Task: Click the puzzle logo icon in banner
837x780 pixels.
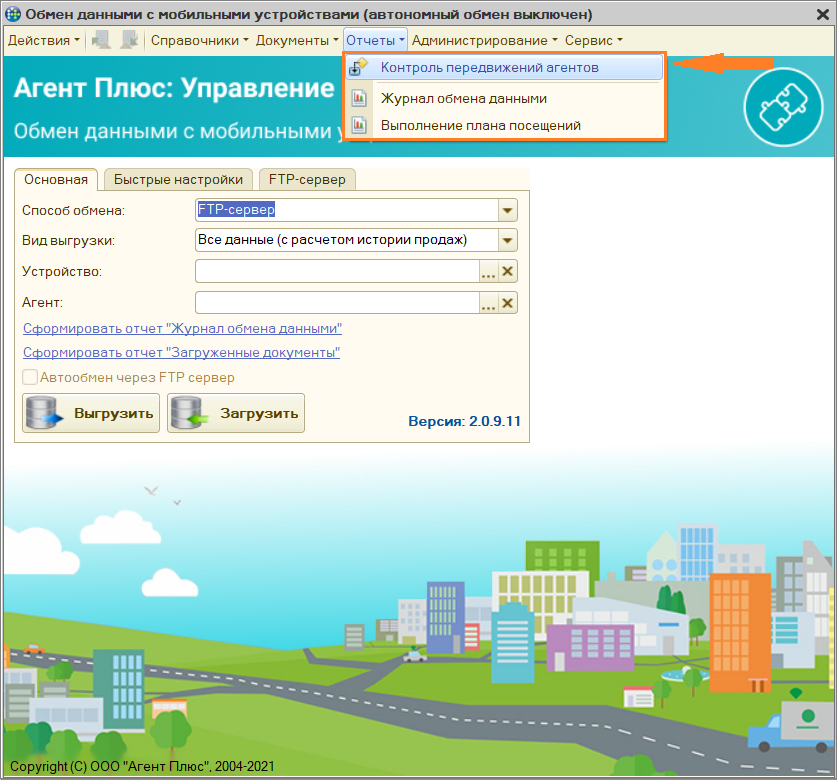Action: (783, 107)
